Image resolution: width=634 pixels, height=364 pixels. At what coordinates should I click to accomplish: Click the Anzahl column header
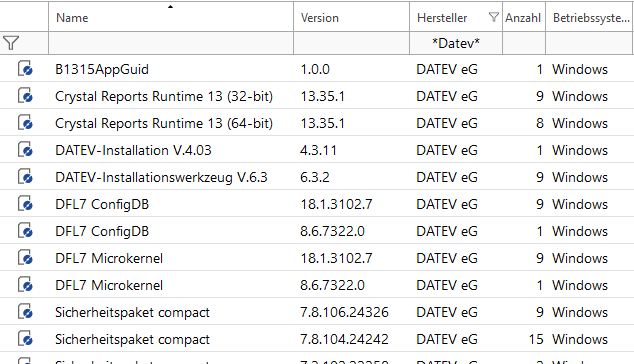point(524,17)
